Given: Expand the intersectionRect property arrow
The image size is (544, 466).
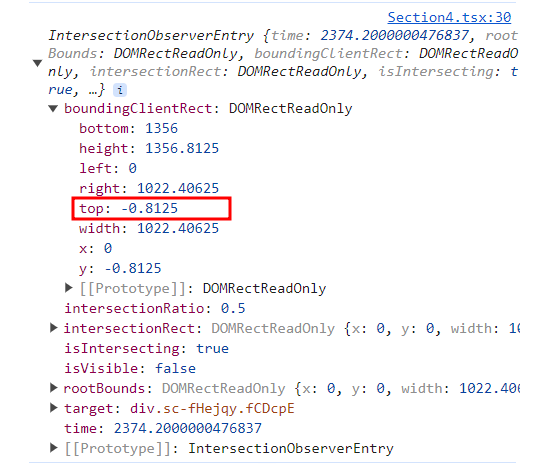Looking at the screenshot, I should [53, 328].
